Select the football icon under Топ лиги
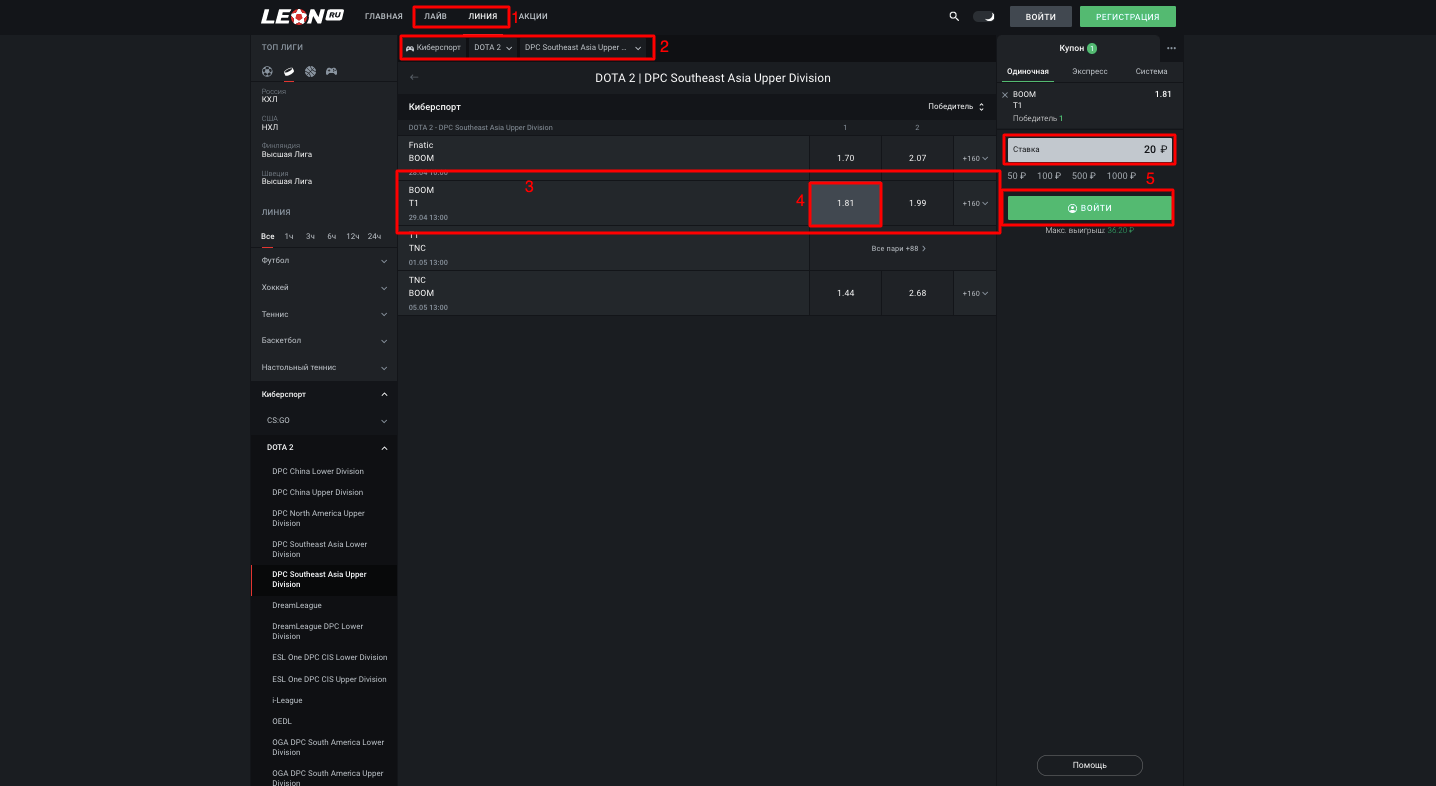Viewport: 1436px width, 786px height. tap(267, 71)
